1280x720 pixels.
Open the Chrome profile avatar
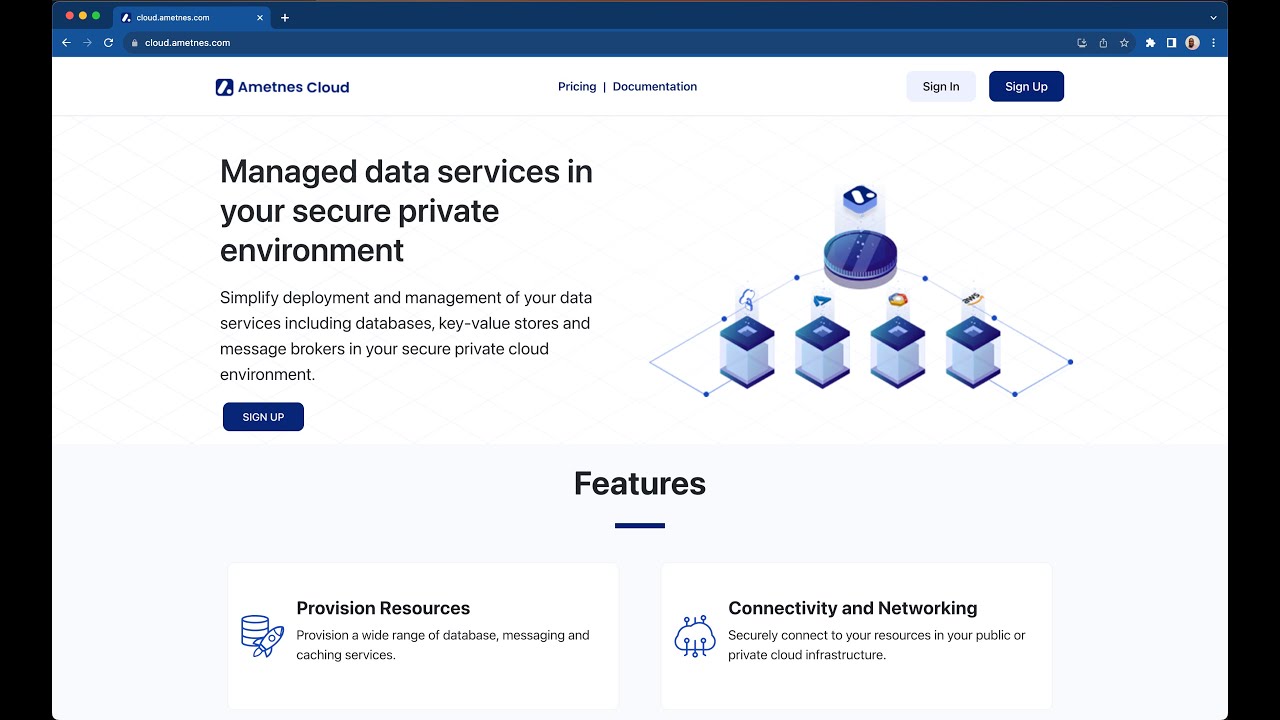[x=1192, y=43]
